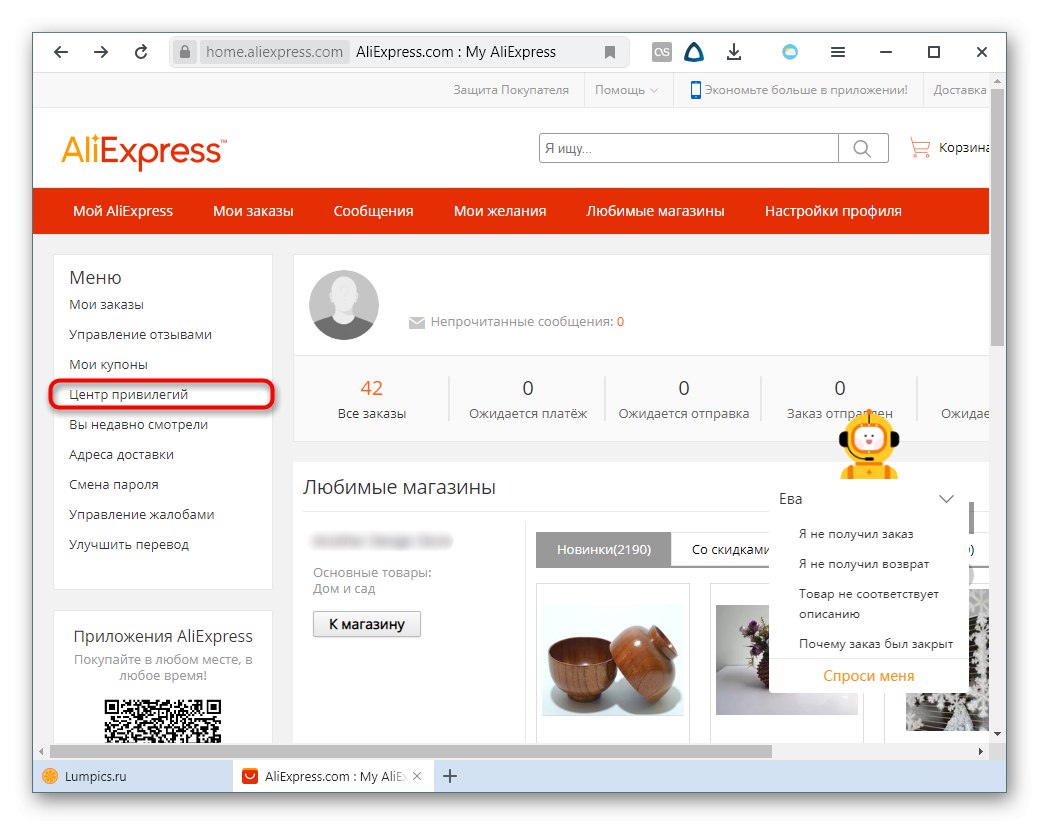Click the unread messages count 0
1039x825 pixels.
[620, 321]
